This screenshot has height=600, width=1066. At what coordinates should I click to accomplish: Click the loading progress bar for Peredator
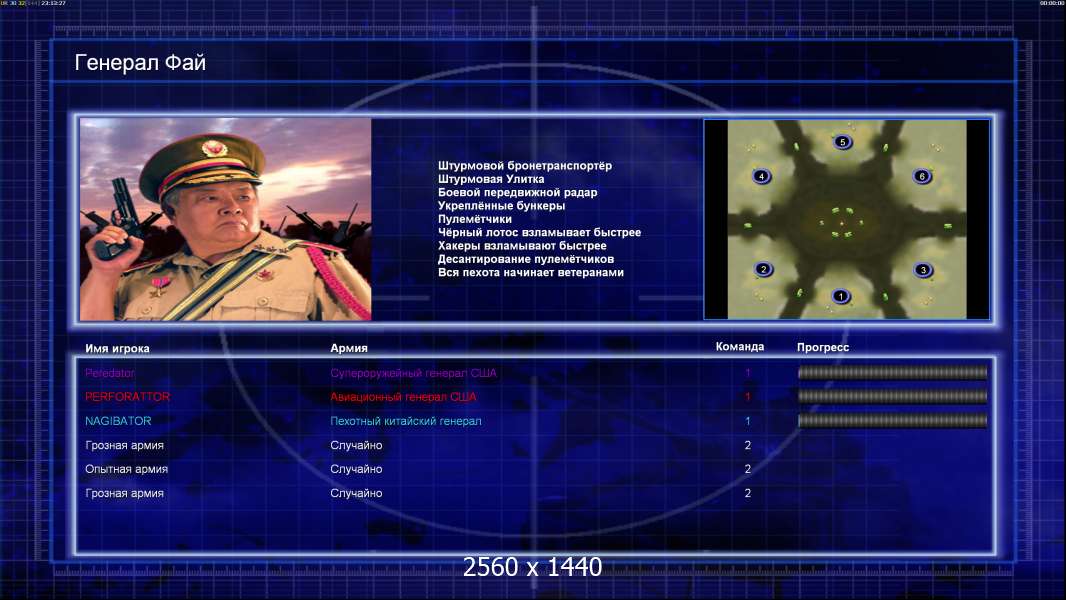pyautogui.click(x=892, y=372)
